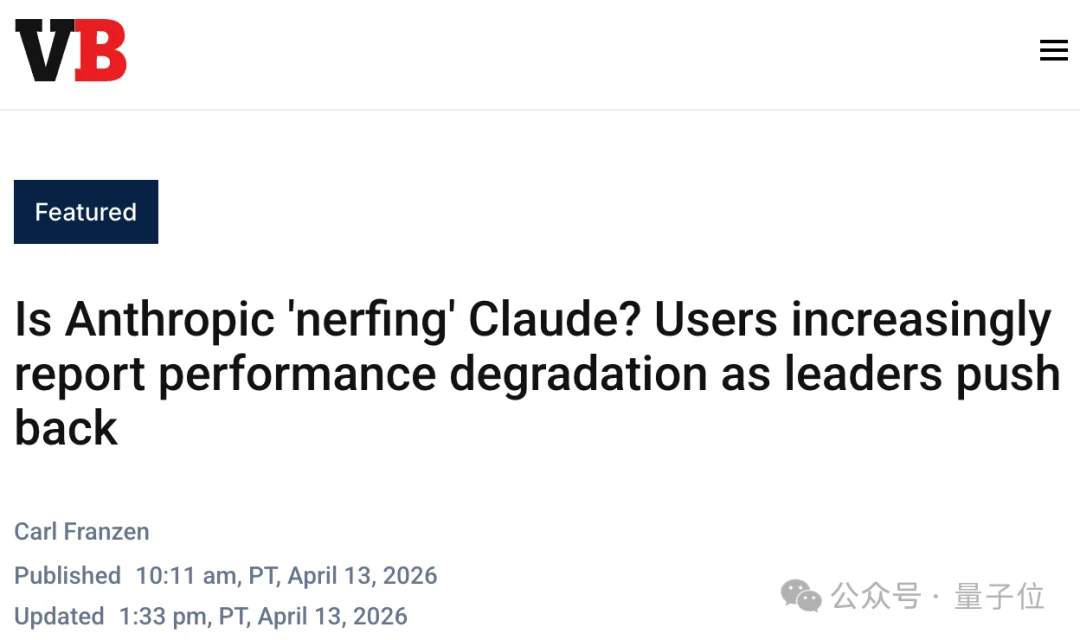The width and height of the screenshot is (1080, 640).
Task: Select the Published label text
Action: pyautogui.click(x=67, y=576)
